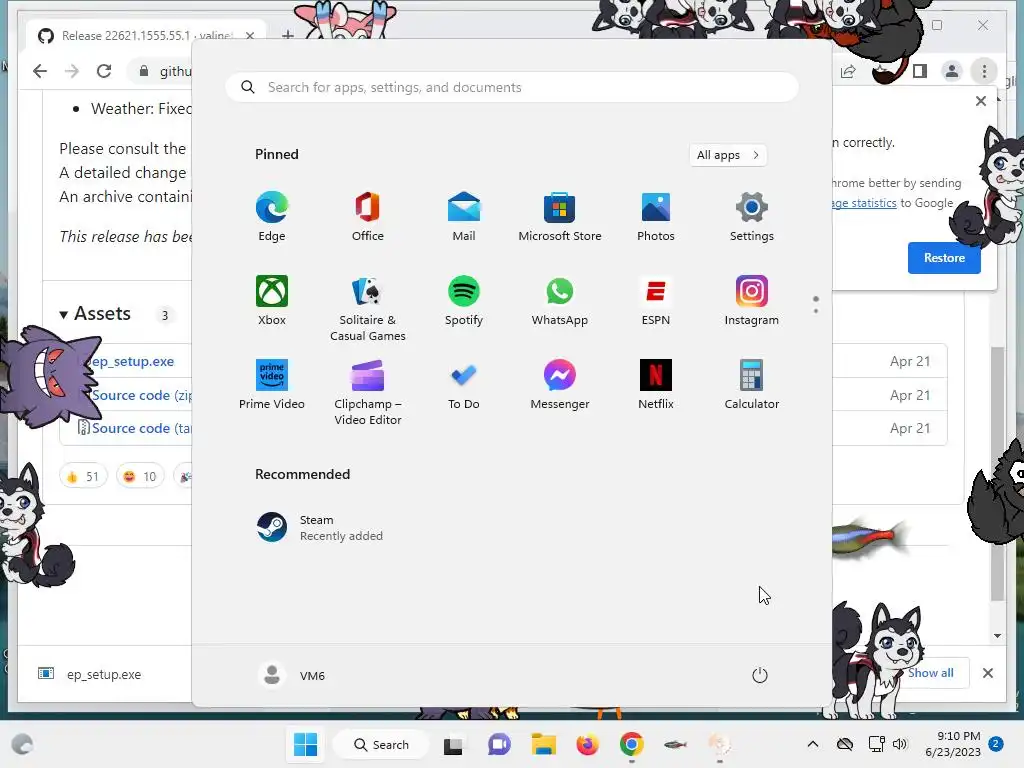Open Messenger from pinned apps
Viewport: 1024px width, 768px height.
coord(560,385)
